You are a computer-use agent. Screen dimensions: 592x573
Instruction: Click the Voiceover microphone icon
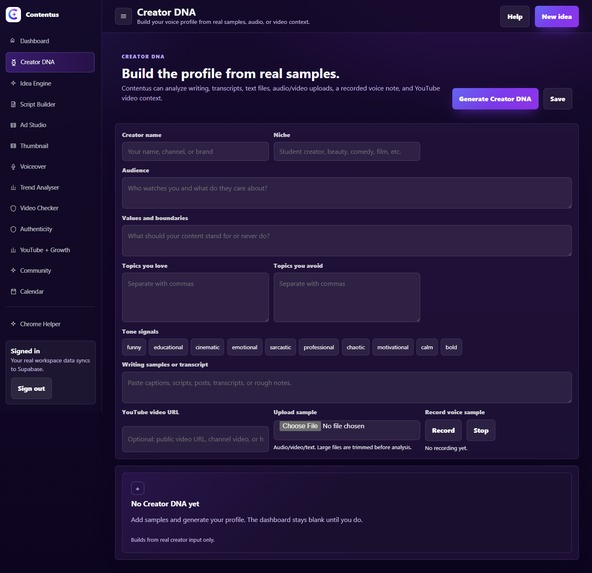click(x=13, y=166)
